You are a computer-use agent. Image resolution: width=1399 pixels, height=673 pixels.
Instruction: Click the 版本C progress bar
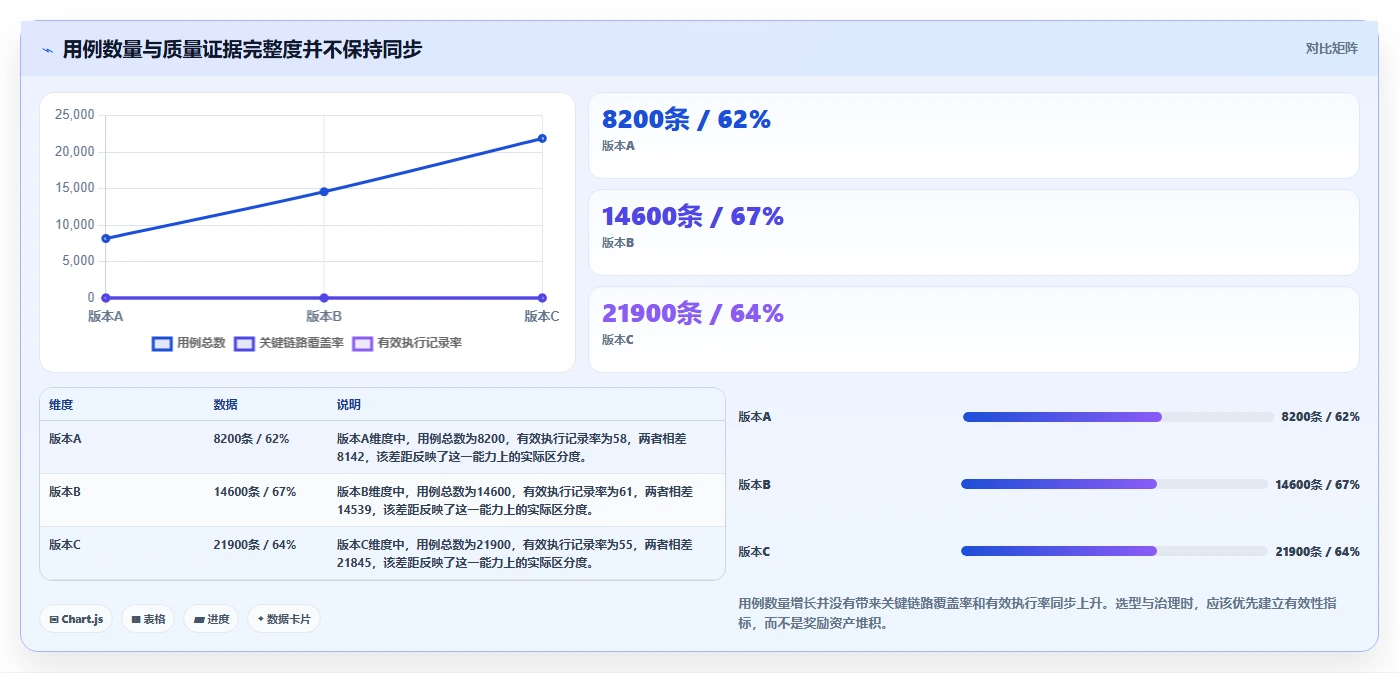click(1114, 551)
